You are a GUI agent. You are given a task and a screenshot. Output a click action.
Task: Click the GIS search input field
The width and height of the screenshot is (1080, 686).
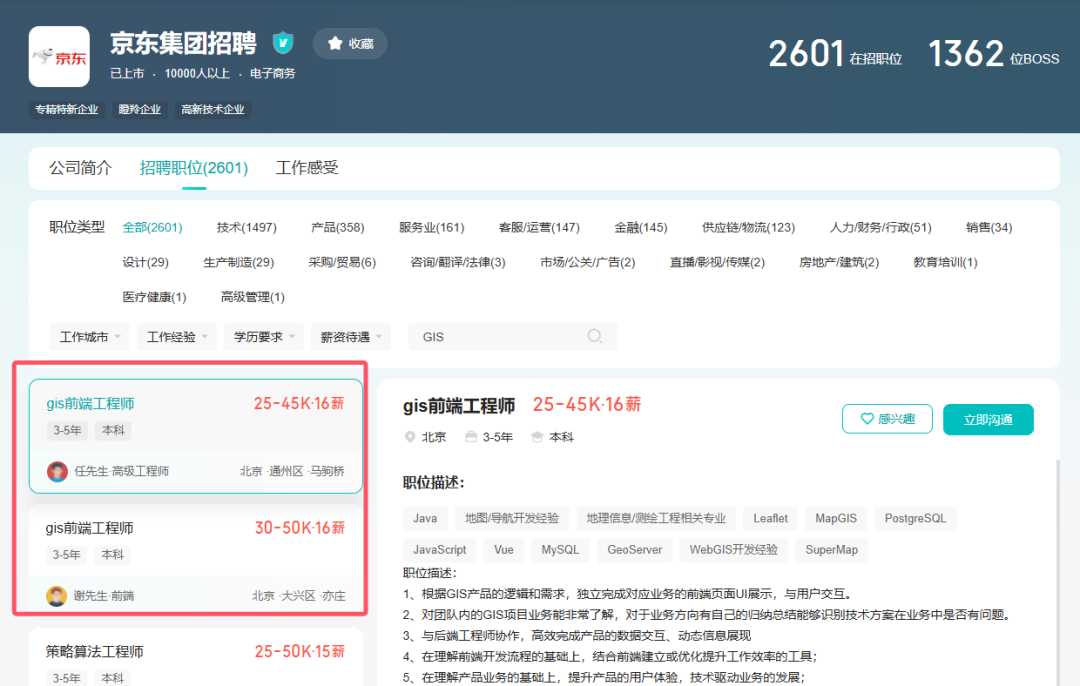tap(512, 337)
